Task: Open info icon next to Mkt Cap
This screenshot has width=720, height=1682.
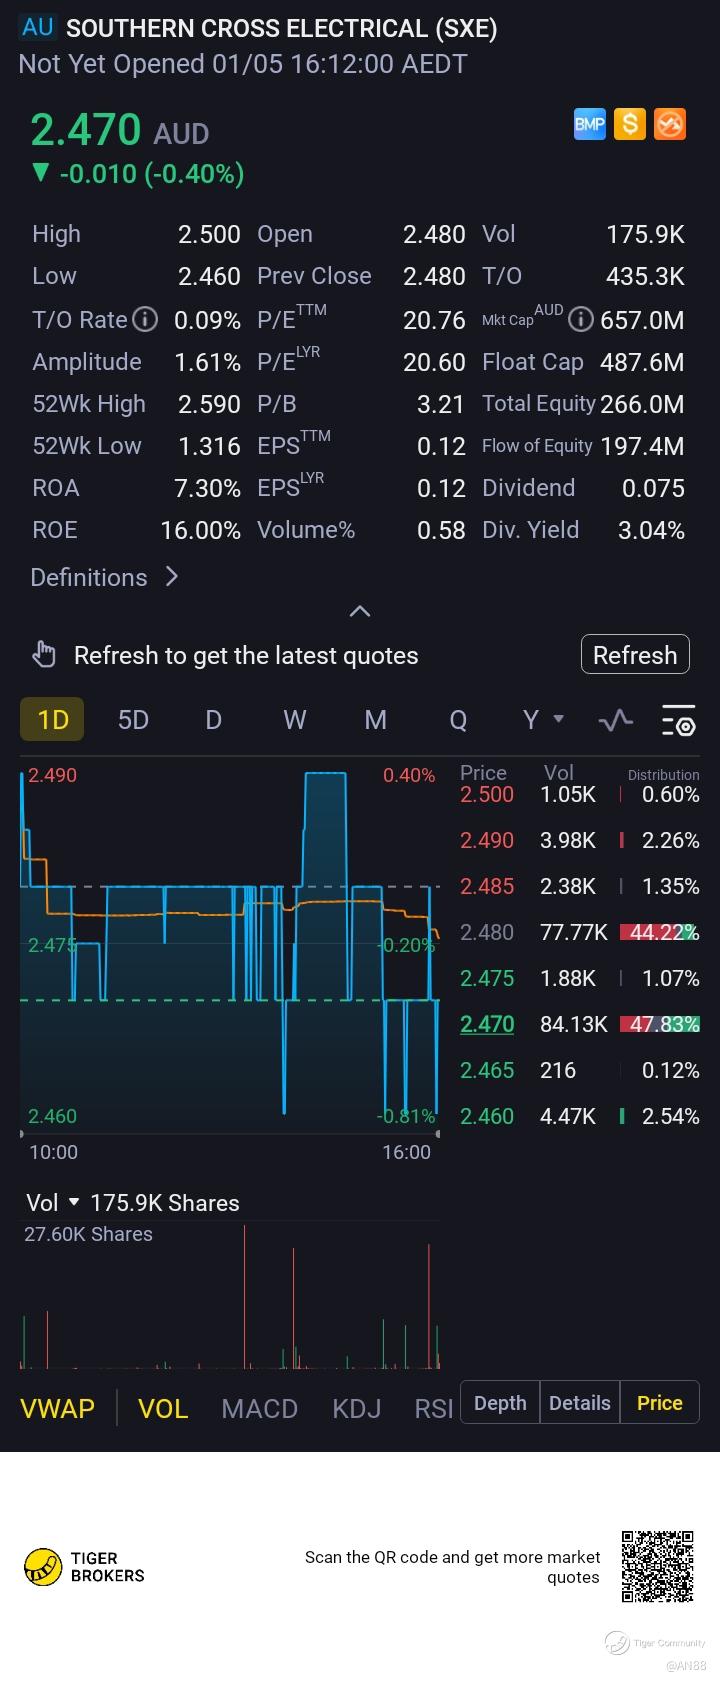Action: 580,320
